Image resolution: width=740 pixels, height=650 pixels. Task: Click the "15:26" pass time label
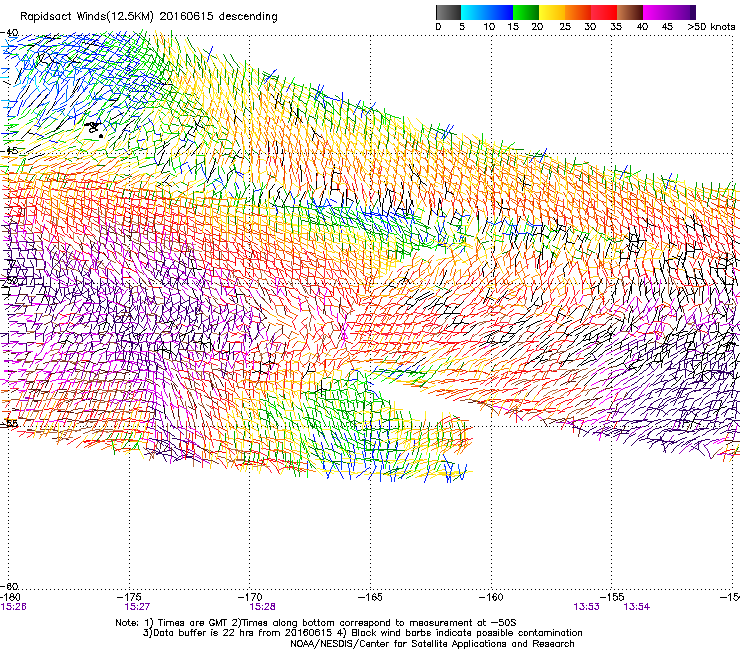coord(13,607)
